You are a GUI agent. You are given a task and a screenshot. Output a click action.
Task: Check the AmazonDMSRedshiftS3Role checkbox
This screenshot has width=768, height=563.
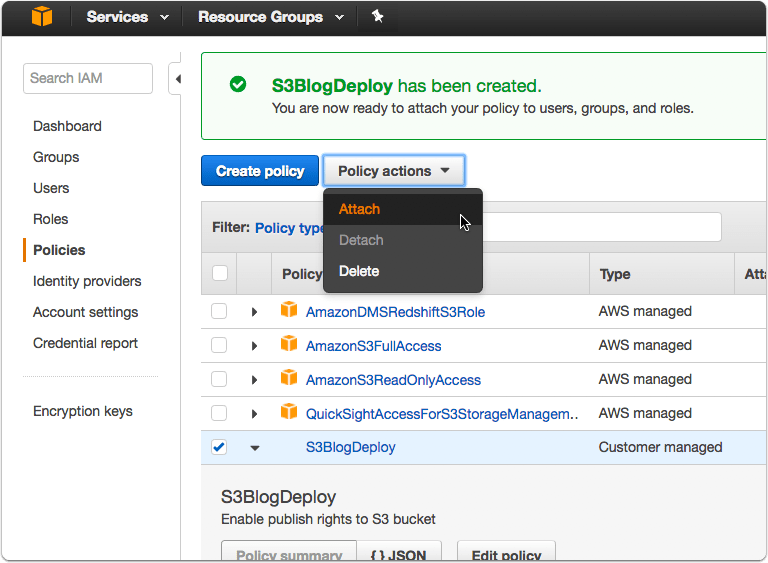[219, 311]
